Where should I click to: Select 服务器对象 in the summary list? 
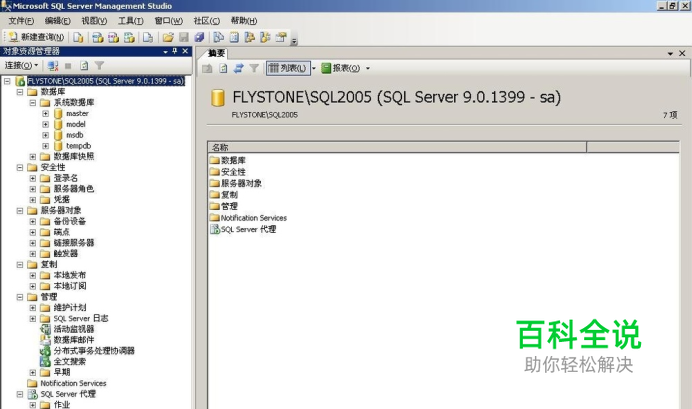241,183
